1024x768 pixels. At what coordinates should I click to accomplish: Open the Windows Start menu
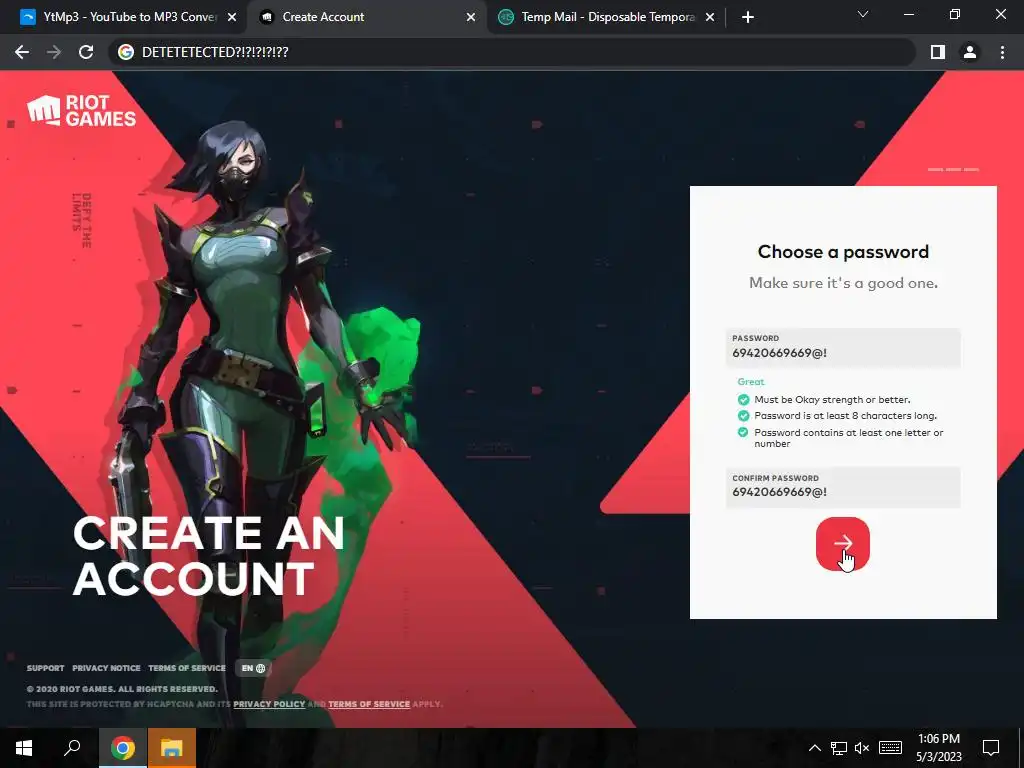pos(24,748)
